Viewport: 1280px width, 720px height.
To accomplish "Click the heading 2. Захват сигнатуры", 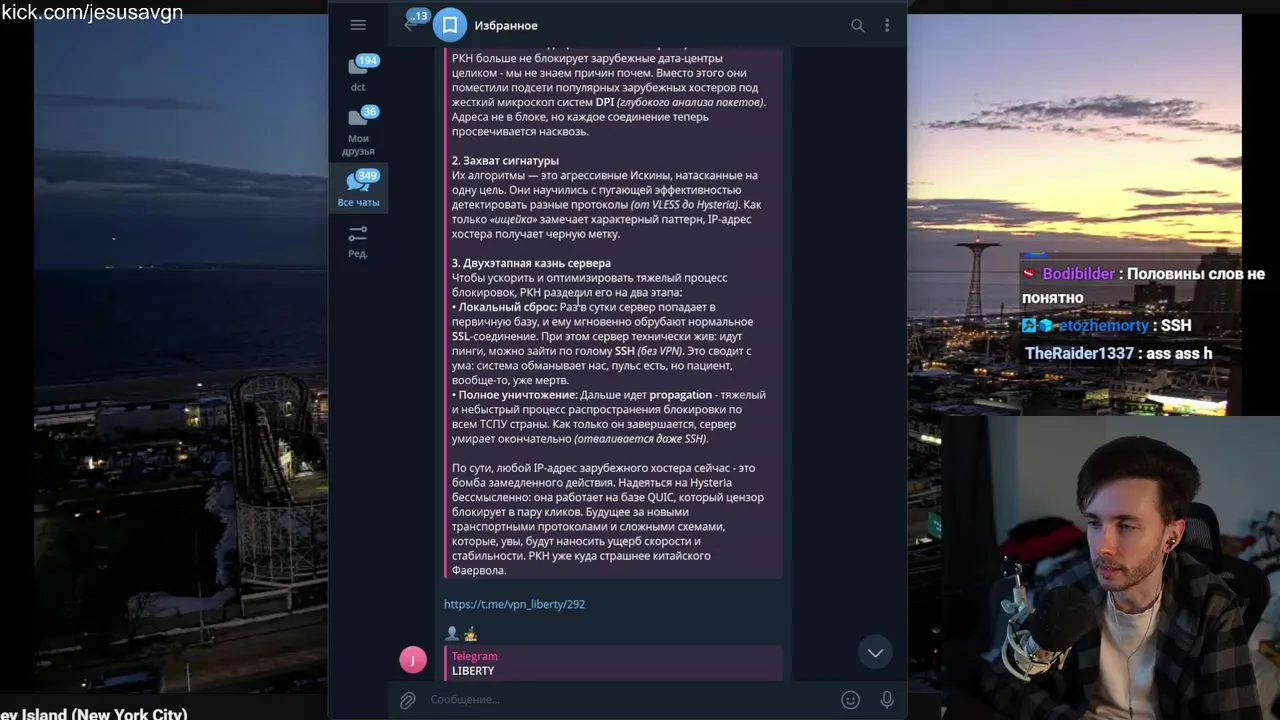I will click(x=505, y=161).
